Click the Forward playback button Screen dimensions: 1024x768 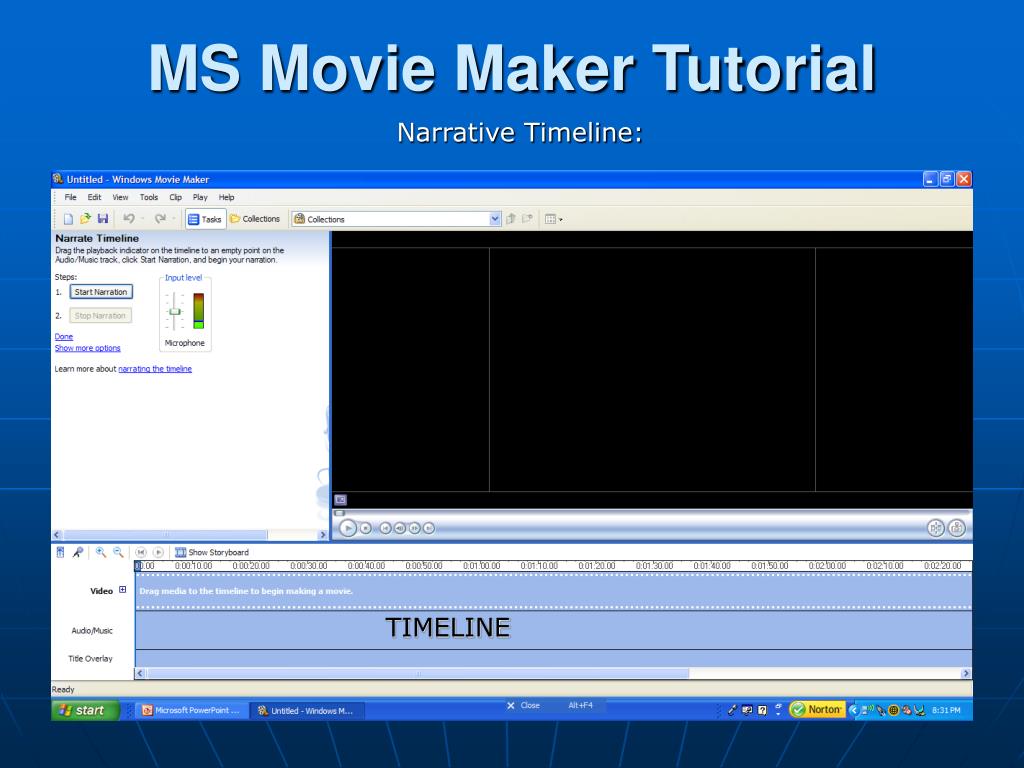tap(428, 528)
